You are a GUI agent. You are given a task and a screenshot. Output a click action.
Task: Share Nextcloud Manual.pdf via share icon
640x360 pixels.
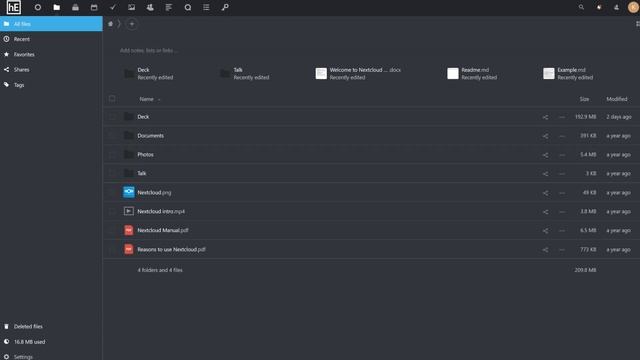(x=545, y=231)
